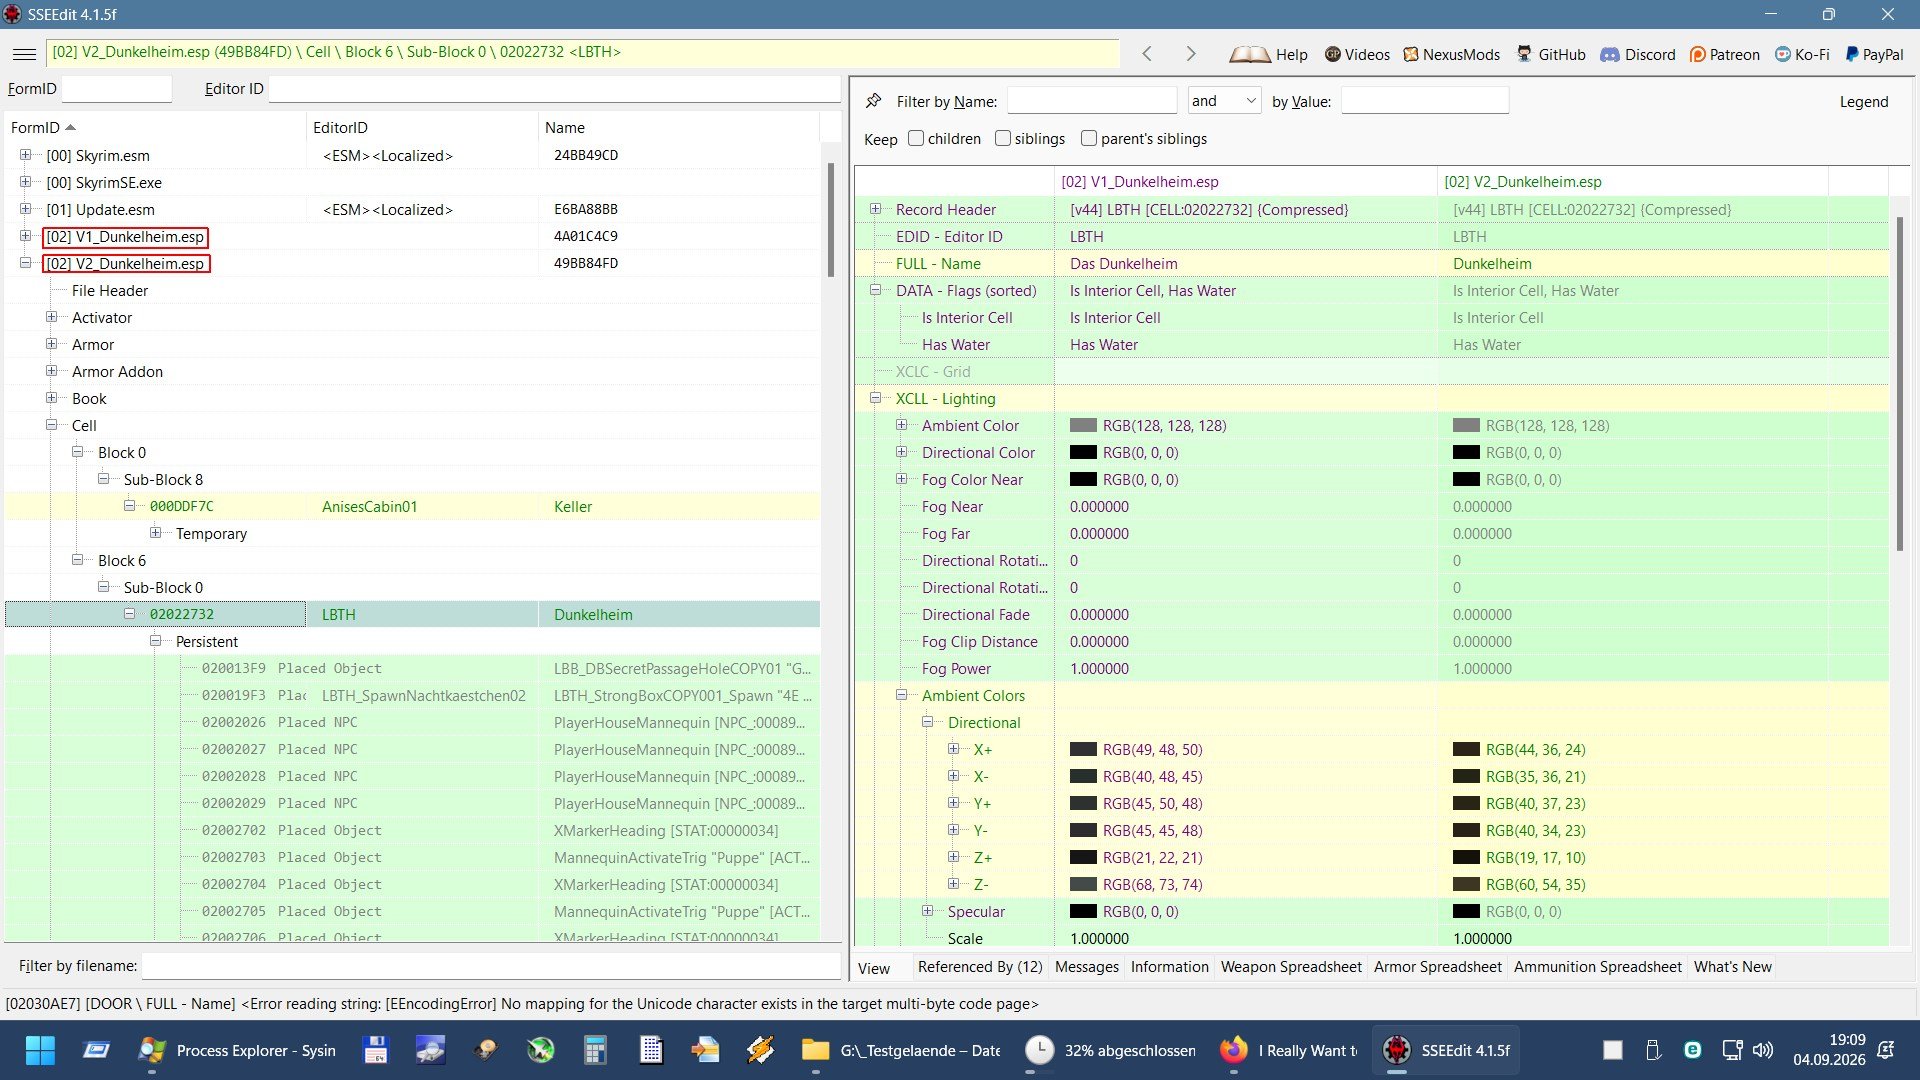Enable the parent's siblings checkbox
The image size is (1920, 1080).
click(1089, 138)
